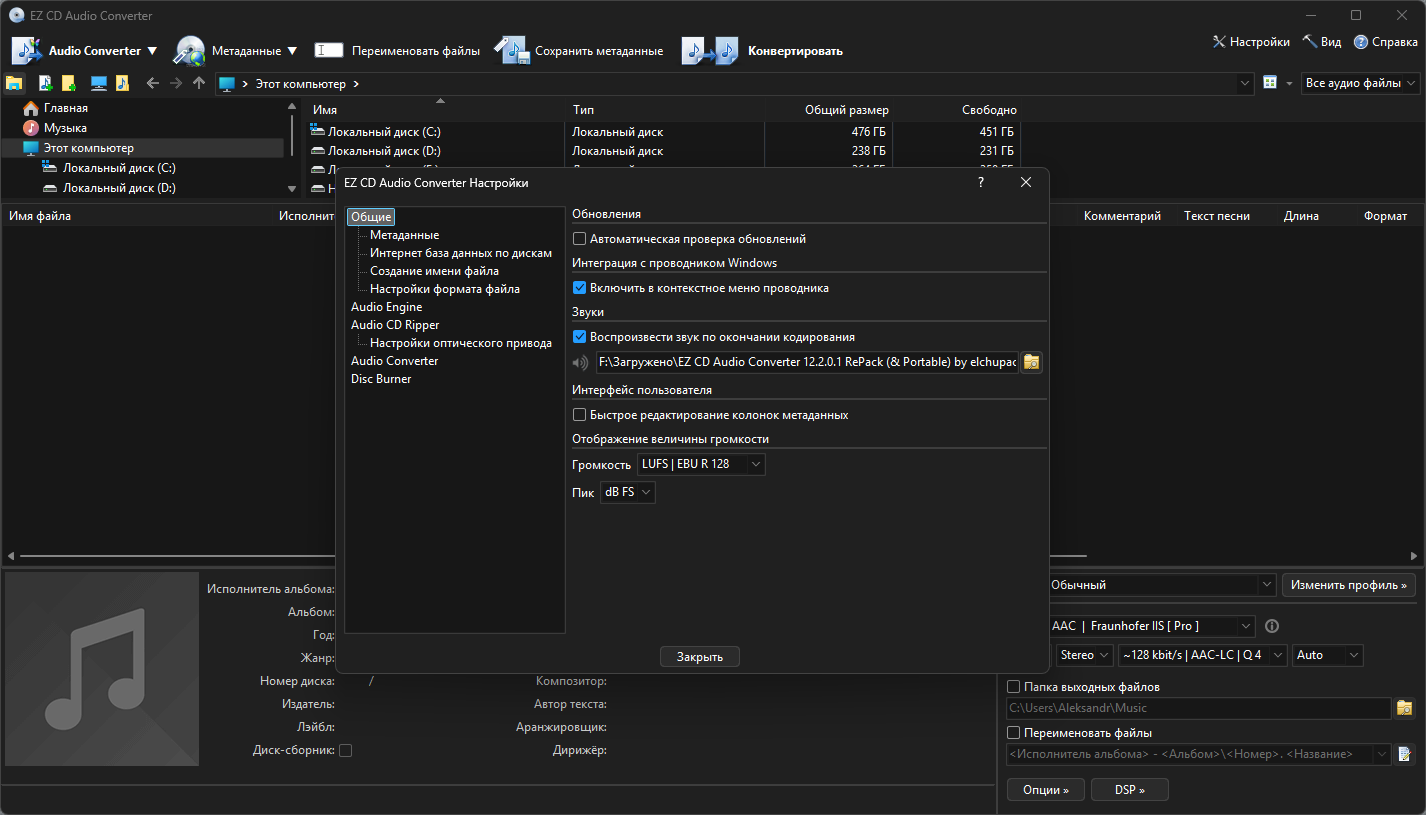The width and height of the screenshot is (1426, 815).
Task: Uncheck Включить в контекстное меню проводника
Action: pos(579,288)
